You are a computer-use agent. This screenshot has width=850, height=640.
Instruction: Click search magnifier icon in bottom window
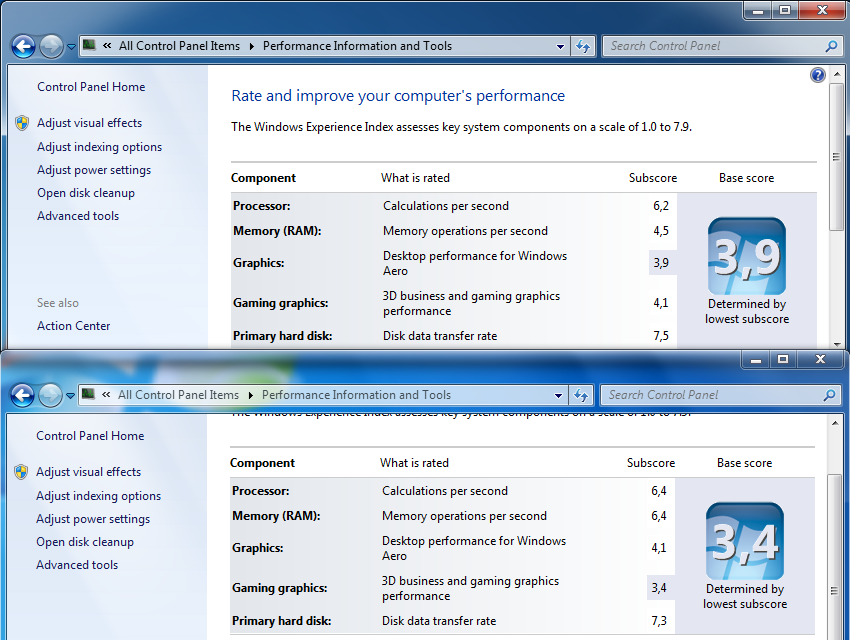(829, 395)
